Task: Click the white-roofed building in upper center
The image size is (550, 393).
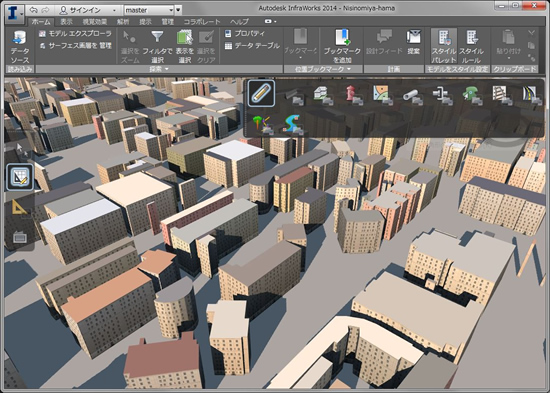Action: pyautogui.click(x=234, y=163)
